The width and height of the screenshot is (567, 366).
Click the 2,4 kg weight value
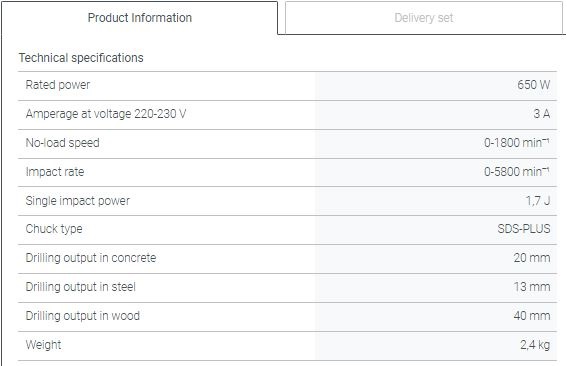point(535,345)
